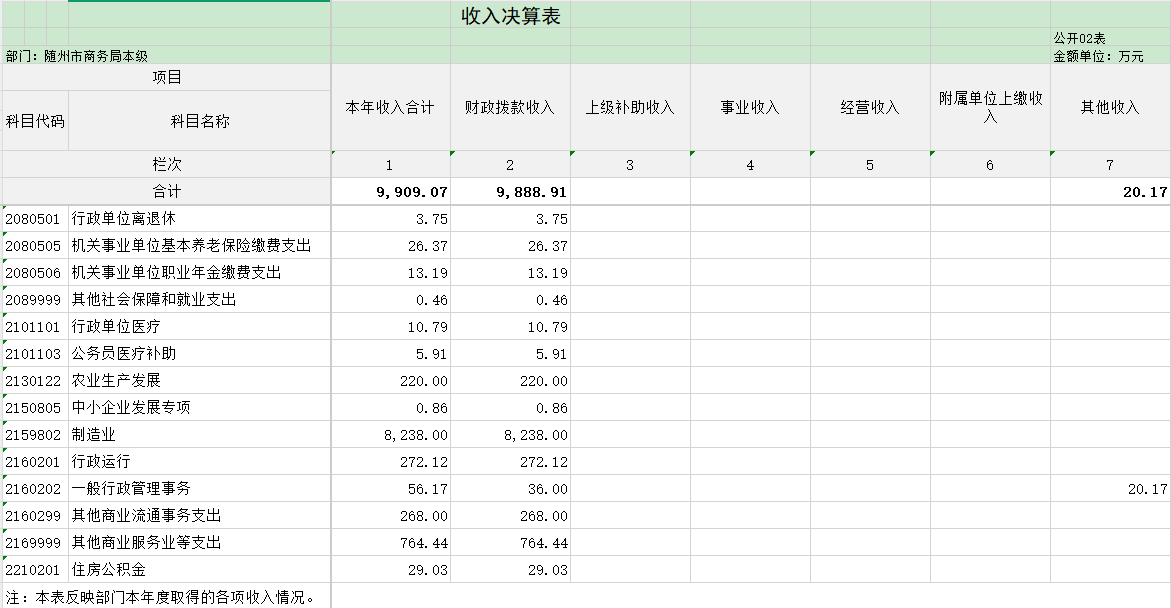Click the 科目代码 header cell
The image size is (1171, 608).
pyautogui.click(x=35, y=121)
